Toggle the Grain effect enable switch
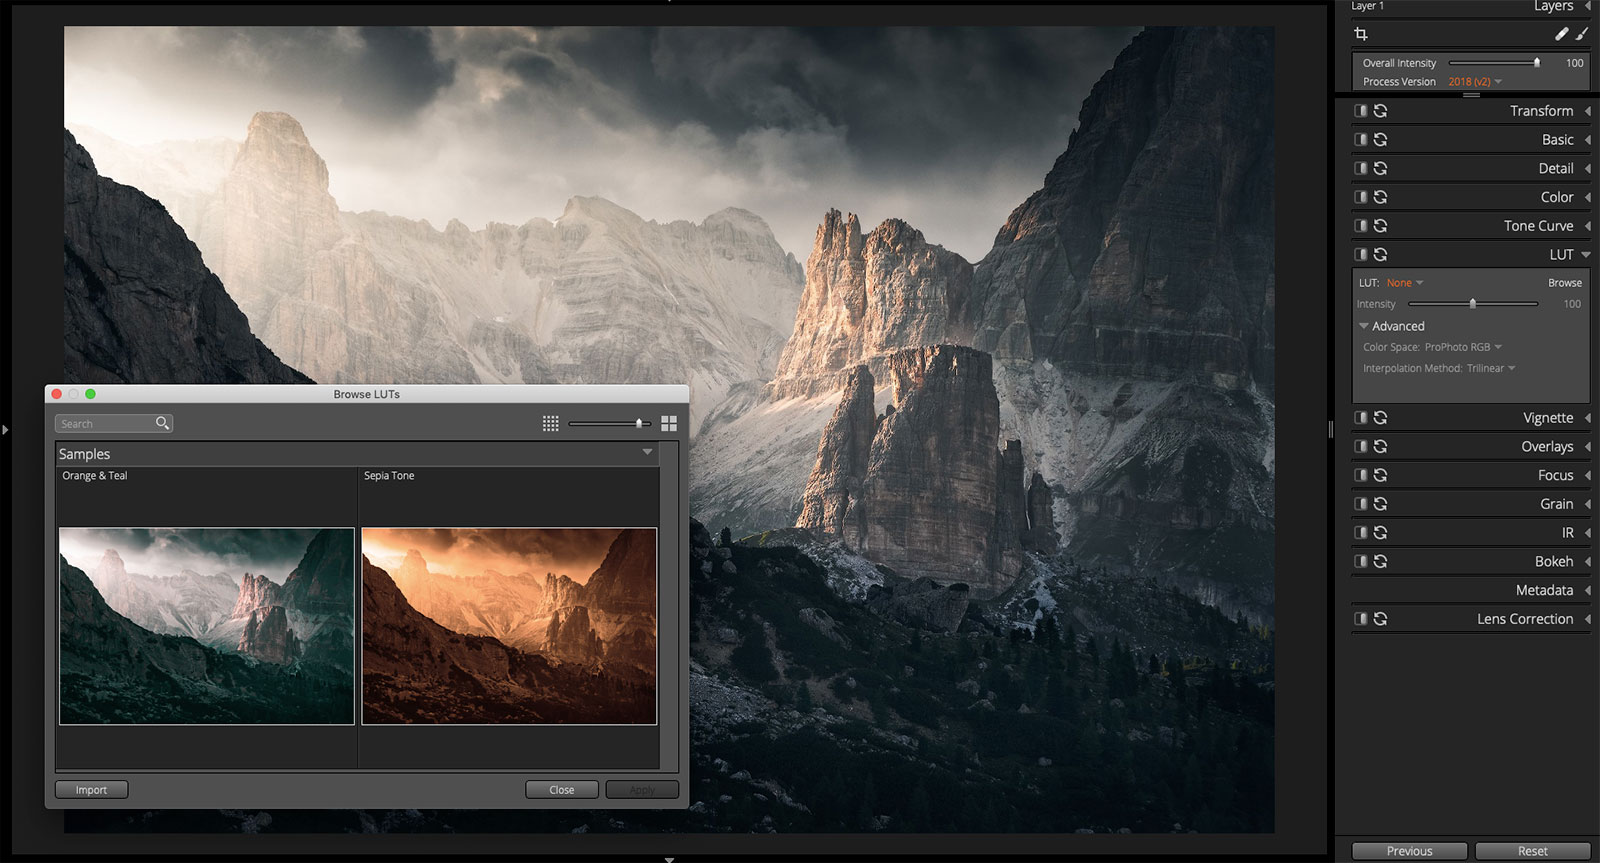 point(1360,504)
